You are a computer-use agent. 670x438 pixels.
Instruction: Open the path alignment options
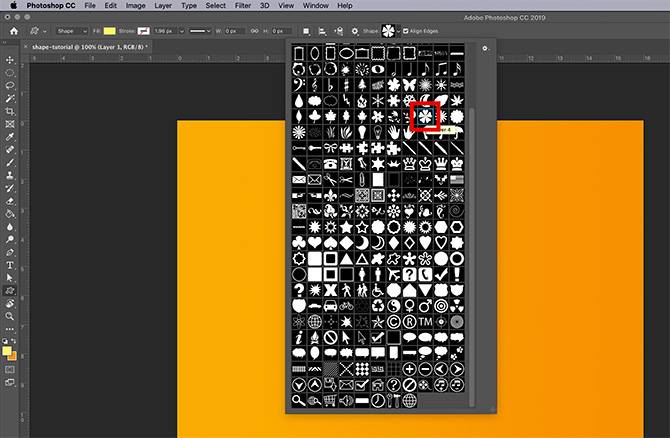322,31
